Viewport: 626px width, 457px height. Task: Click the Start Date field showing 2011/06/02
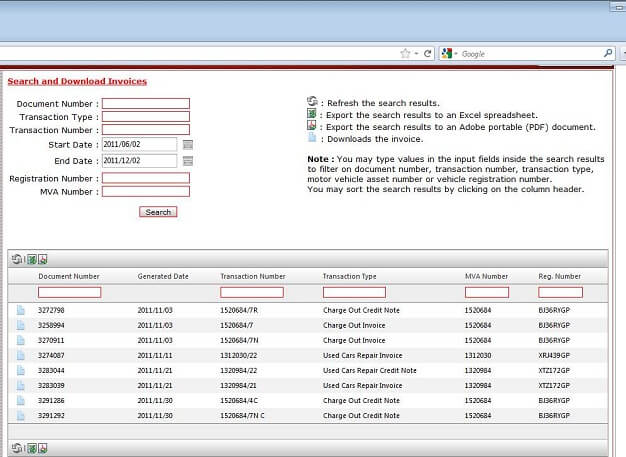139,144
